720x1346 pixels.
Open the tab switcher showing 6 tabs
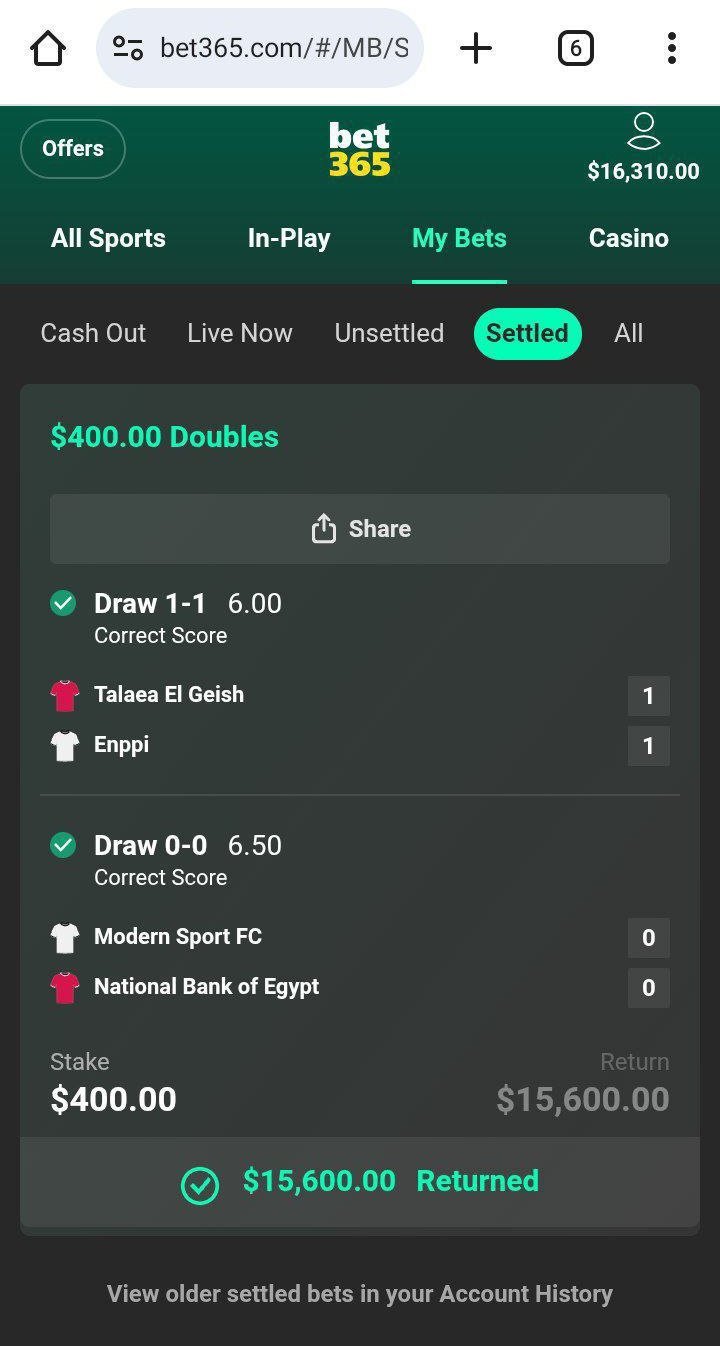click(x=575, y=48)
